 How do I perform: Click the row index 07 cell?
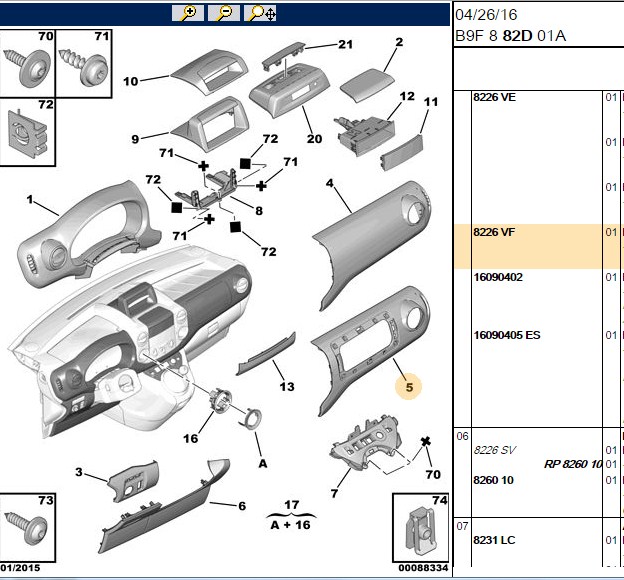pyautogui.click(x=462, y=527)
